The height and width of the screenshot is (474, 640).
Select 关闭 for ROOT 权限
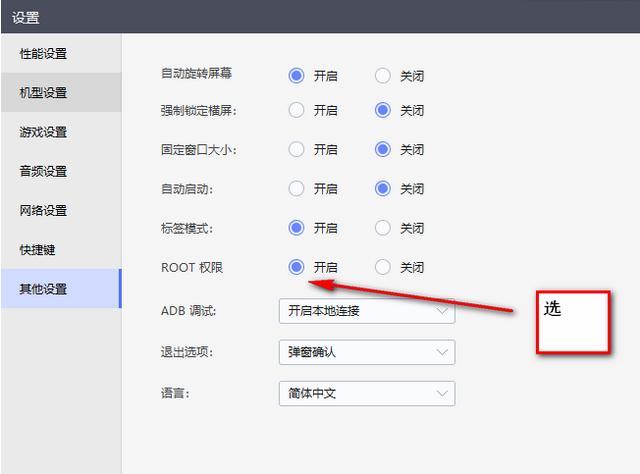click(x=383, y=267)
